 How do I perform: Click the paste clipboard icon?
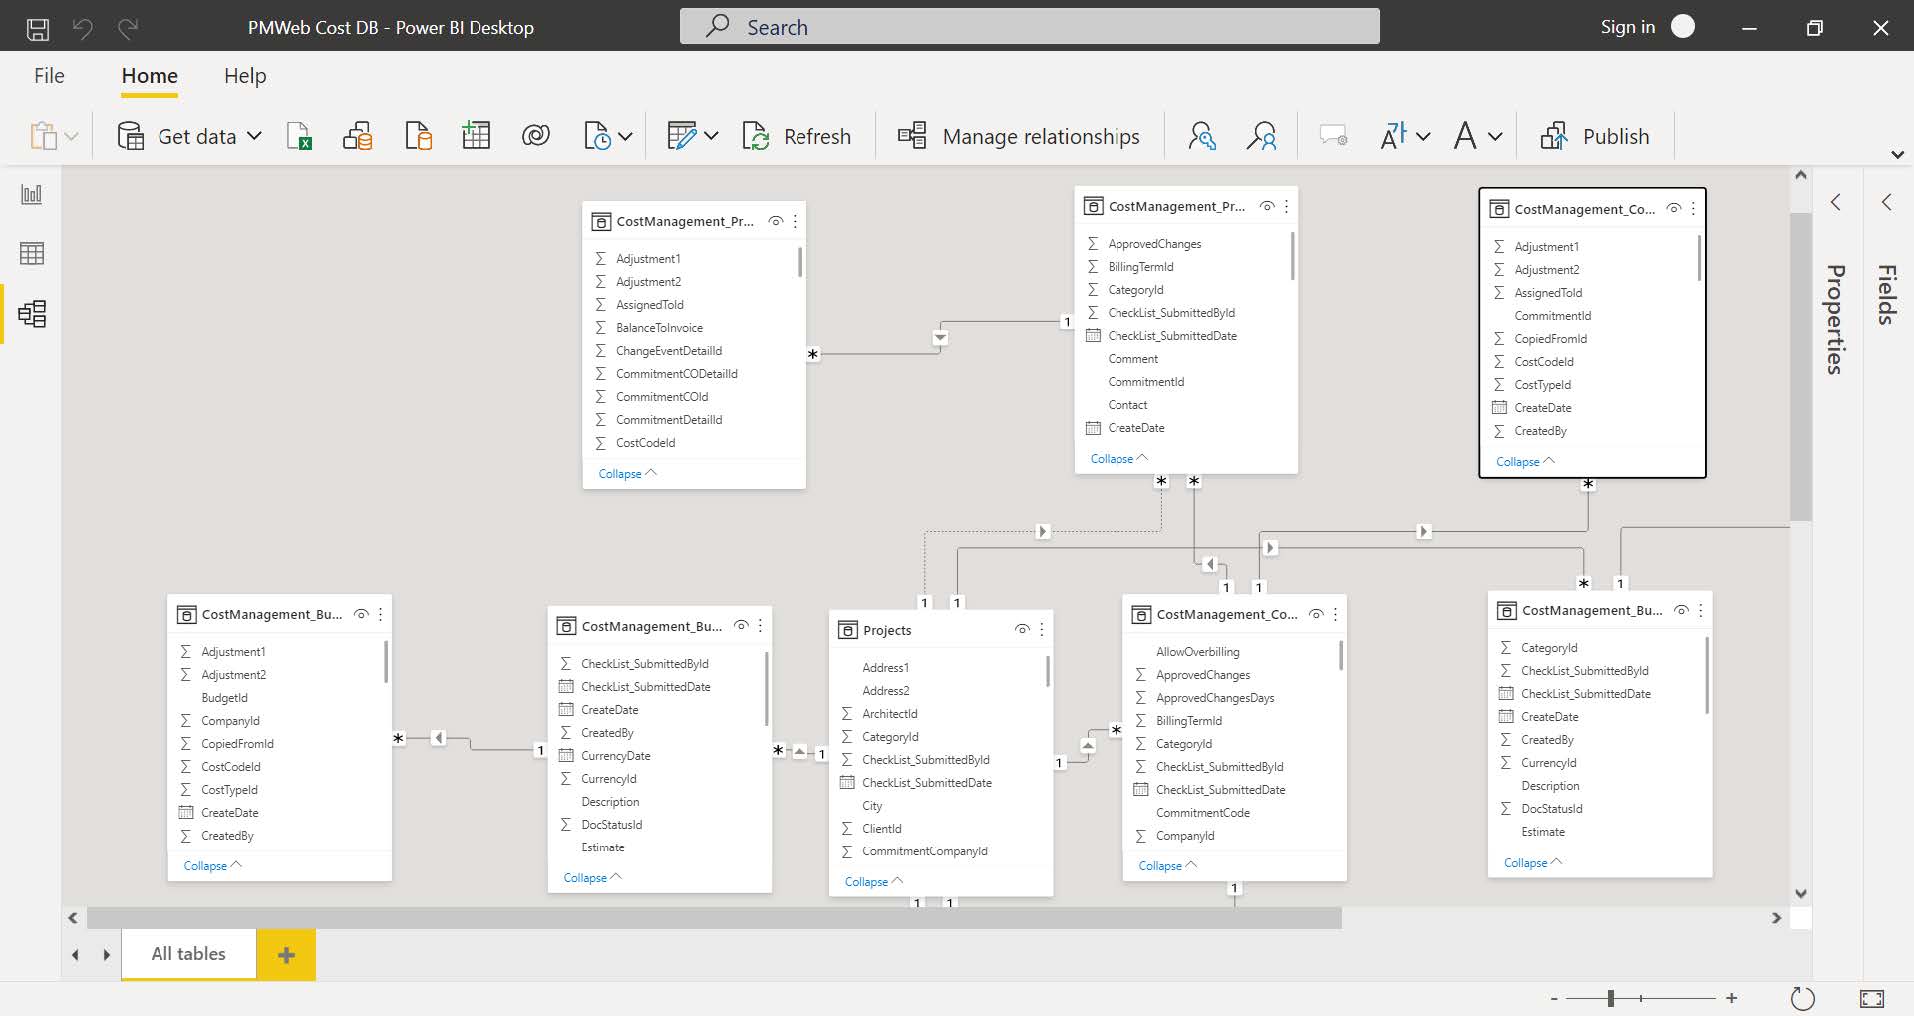[43, 136]
